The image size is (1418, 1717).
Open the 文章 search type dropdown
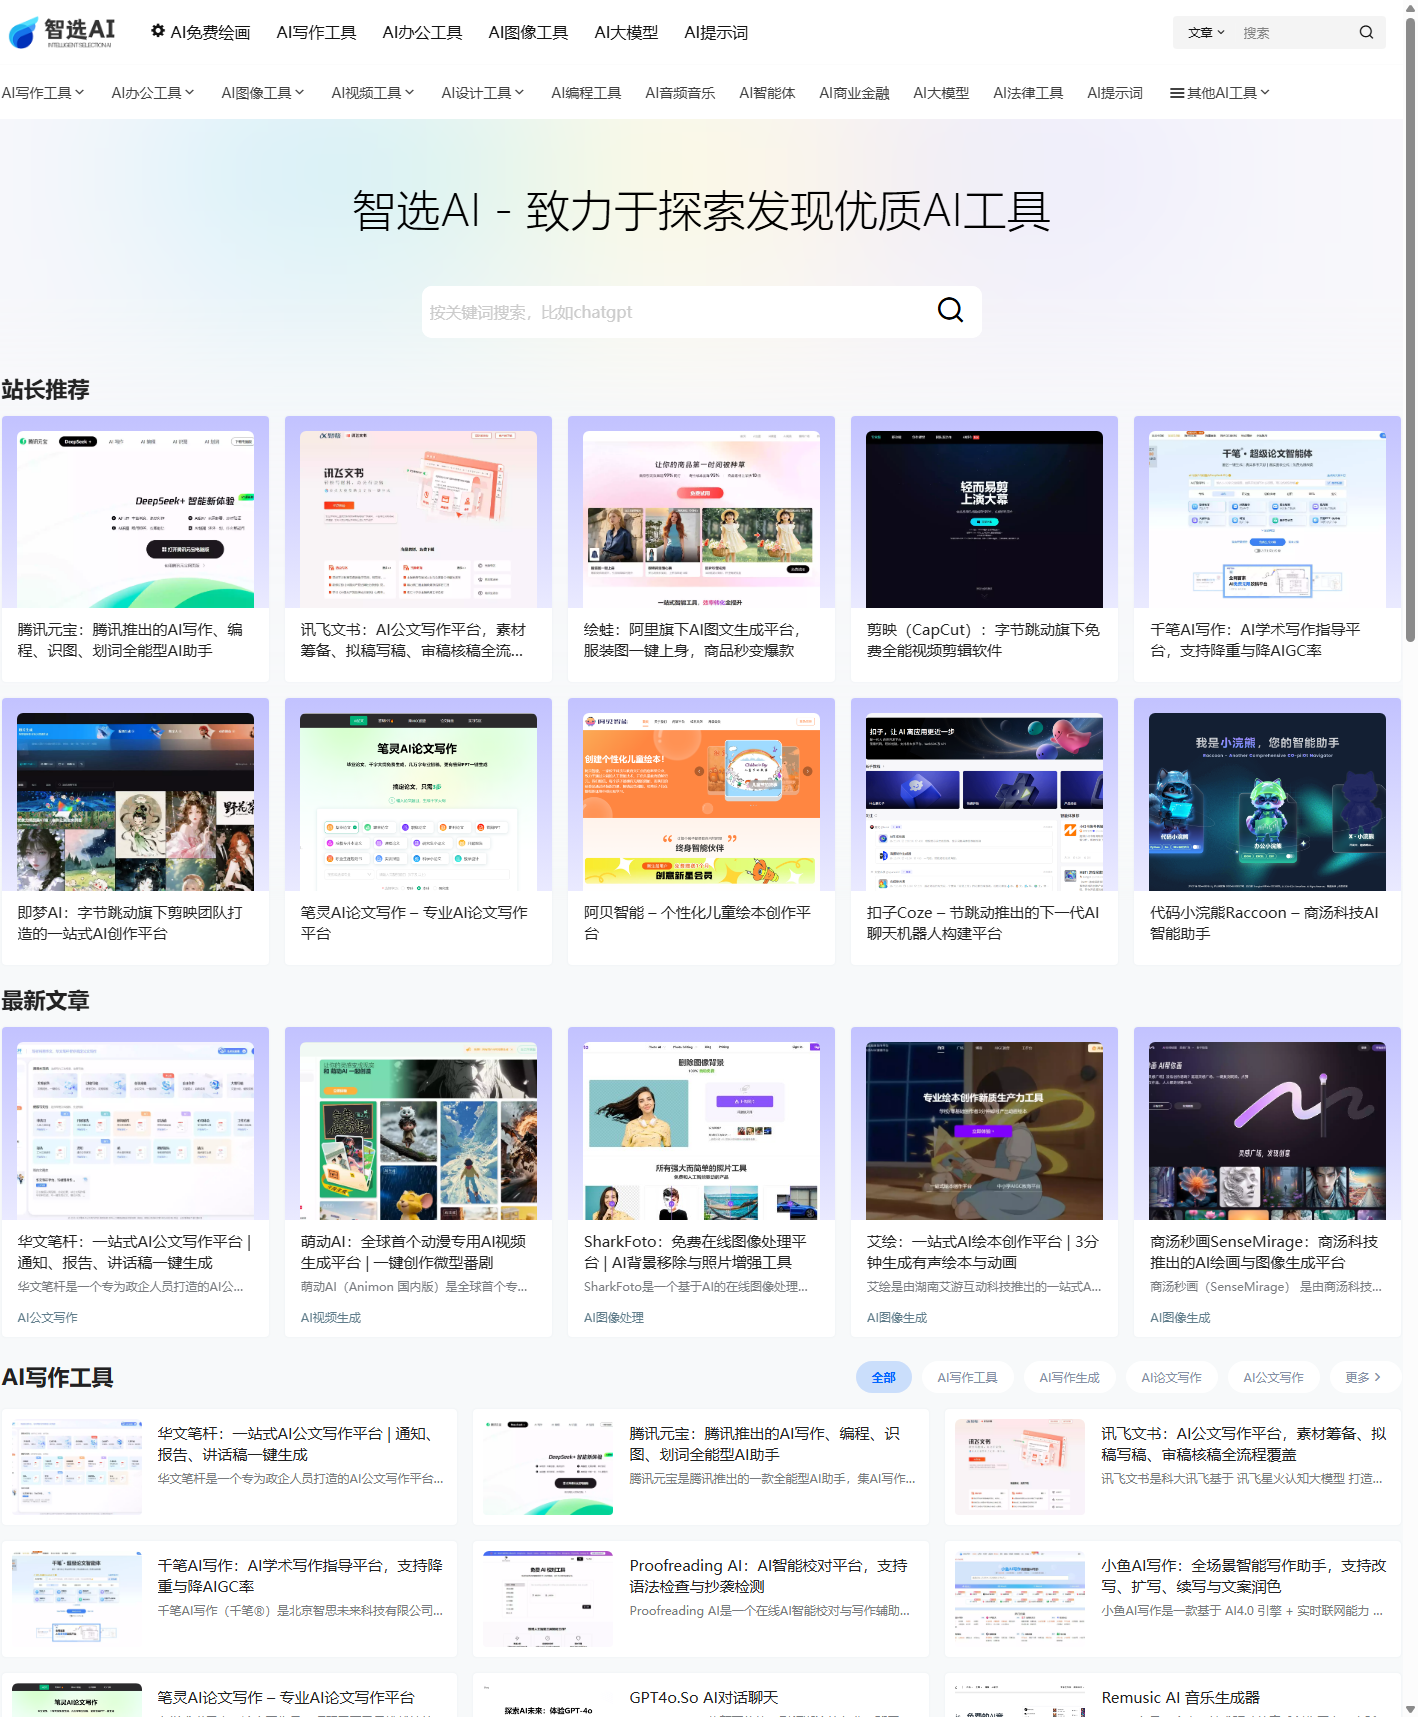point(1206,32)
